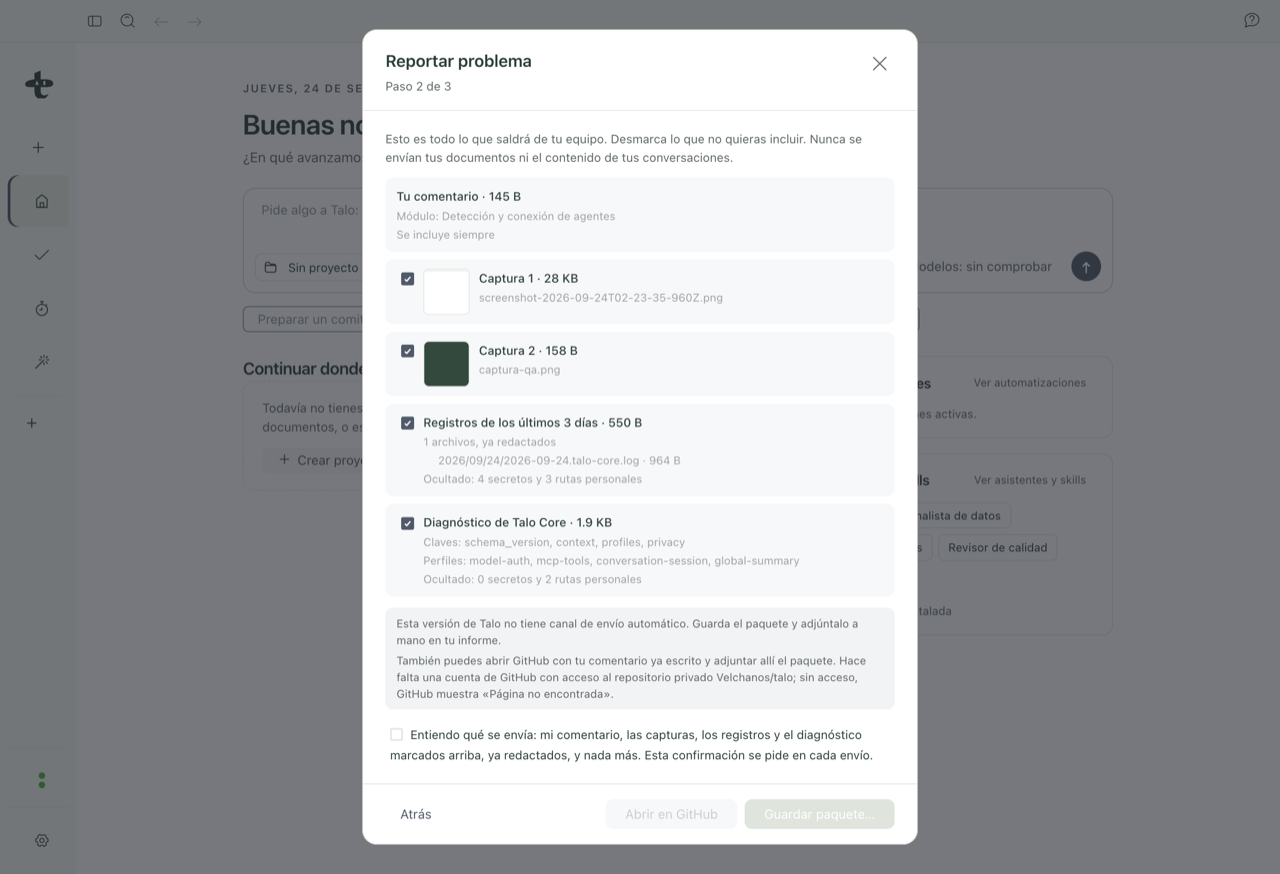Click the 2026-09-24.talo-core.log file line

[559, 461]
